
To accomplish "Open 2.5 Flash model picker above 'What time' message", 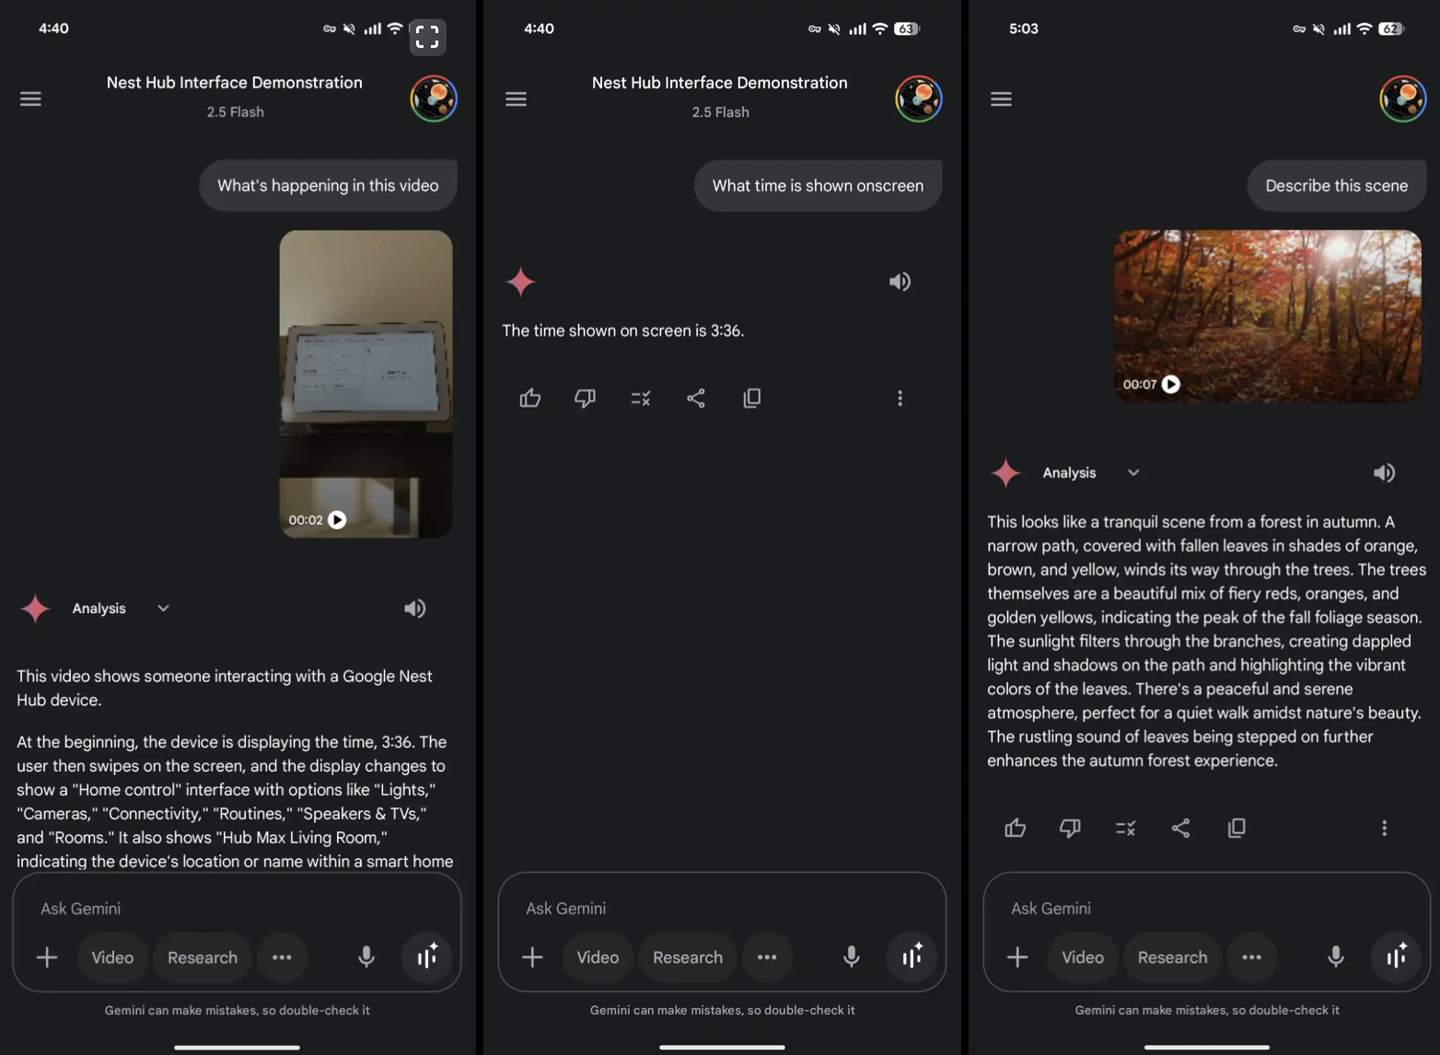I will click(x=720, y=112).
